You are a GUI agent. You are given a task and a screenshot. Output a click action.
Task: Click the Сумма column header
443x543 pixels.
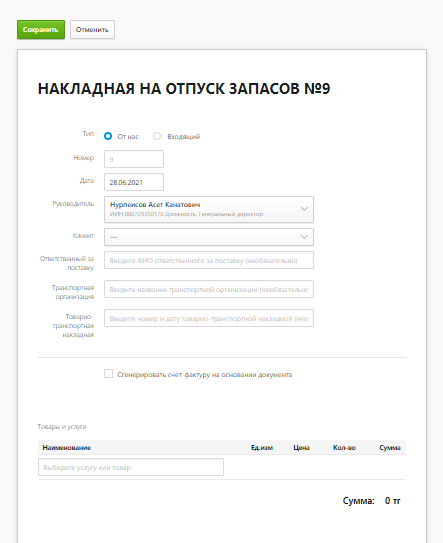[390, 448]
